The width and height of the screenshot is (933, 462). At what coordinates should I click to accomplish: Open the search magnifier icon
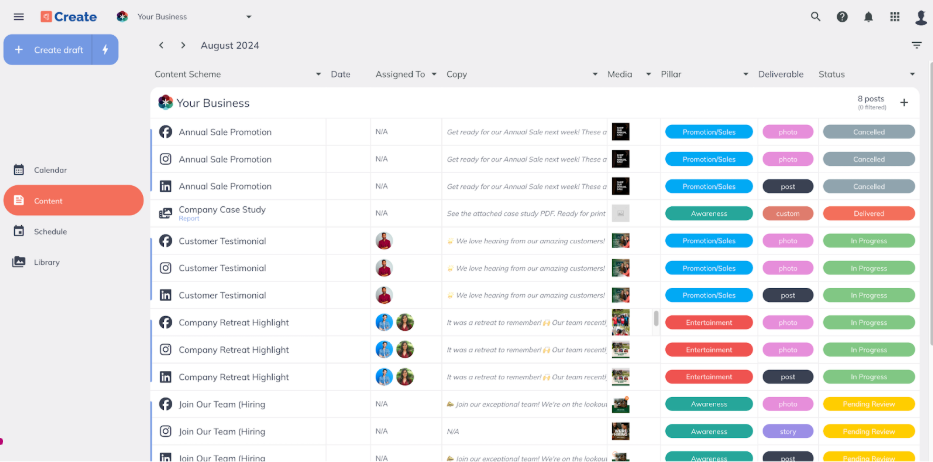point(816,17)
